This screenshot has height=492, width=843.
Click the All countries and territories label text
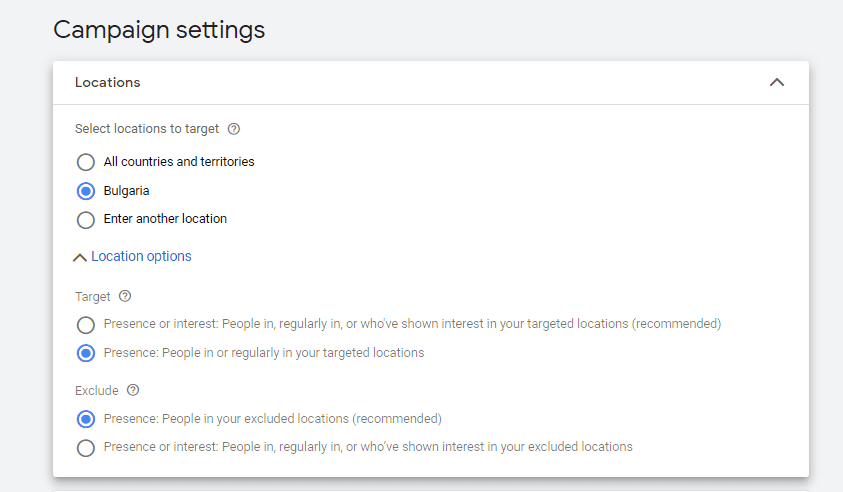(x=179, y=162)
